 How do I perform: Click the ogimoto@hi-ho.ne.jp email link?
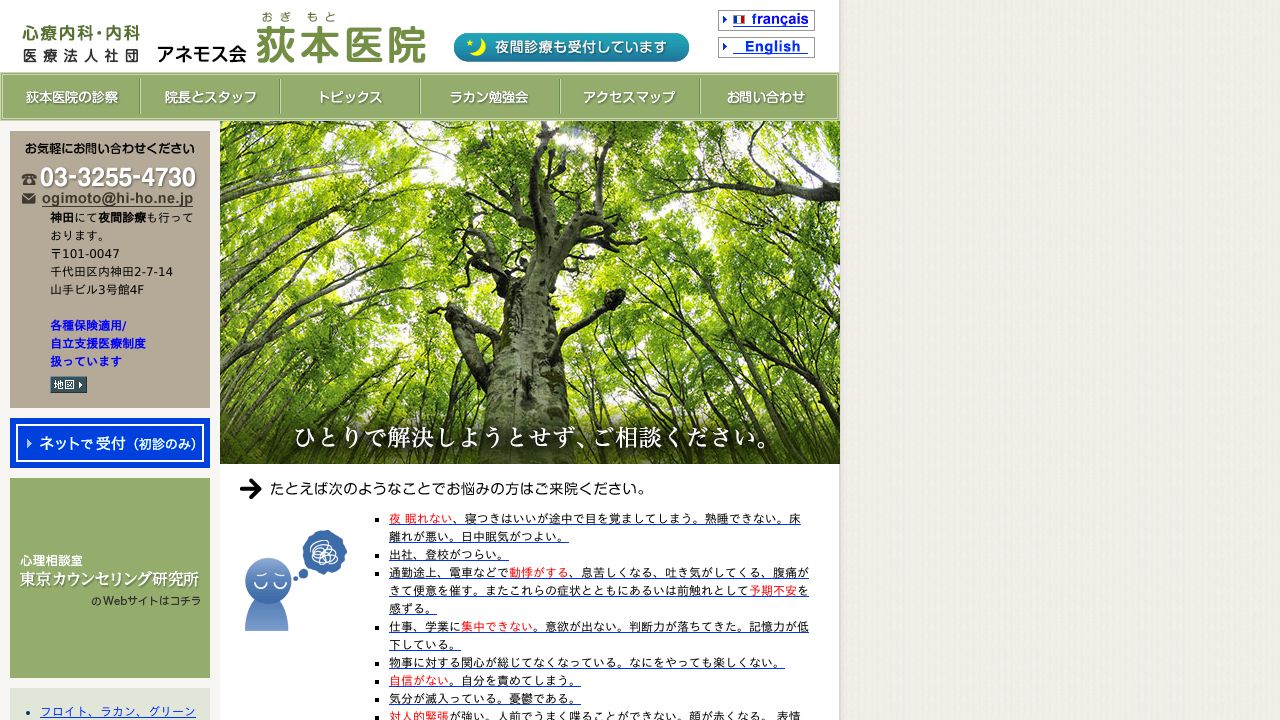point(116,198)
